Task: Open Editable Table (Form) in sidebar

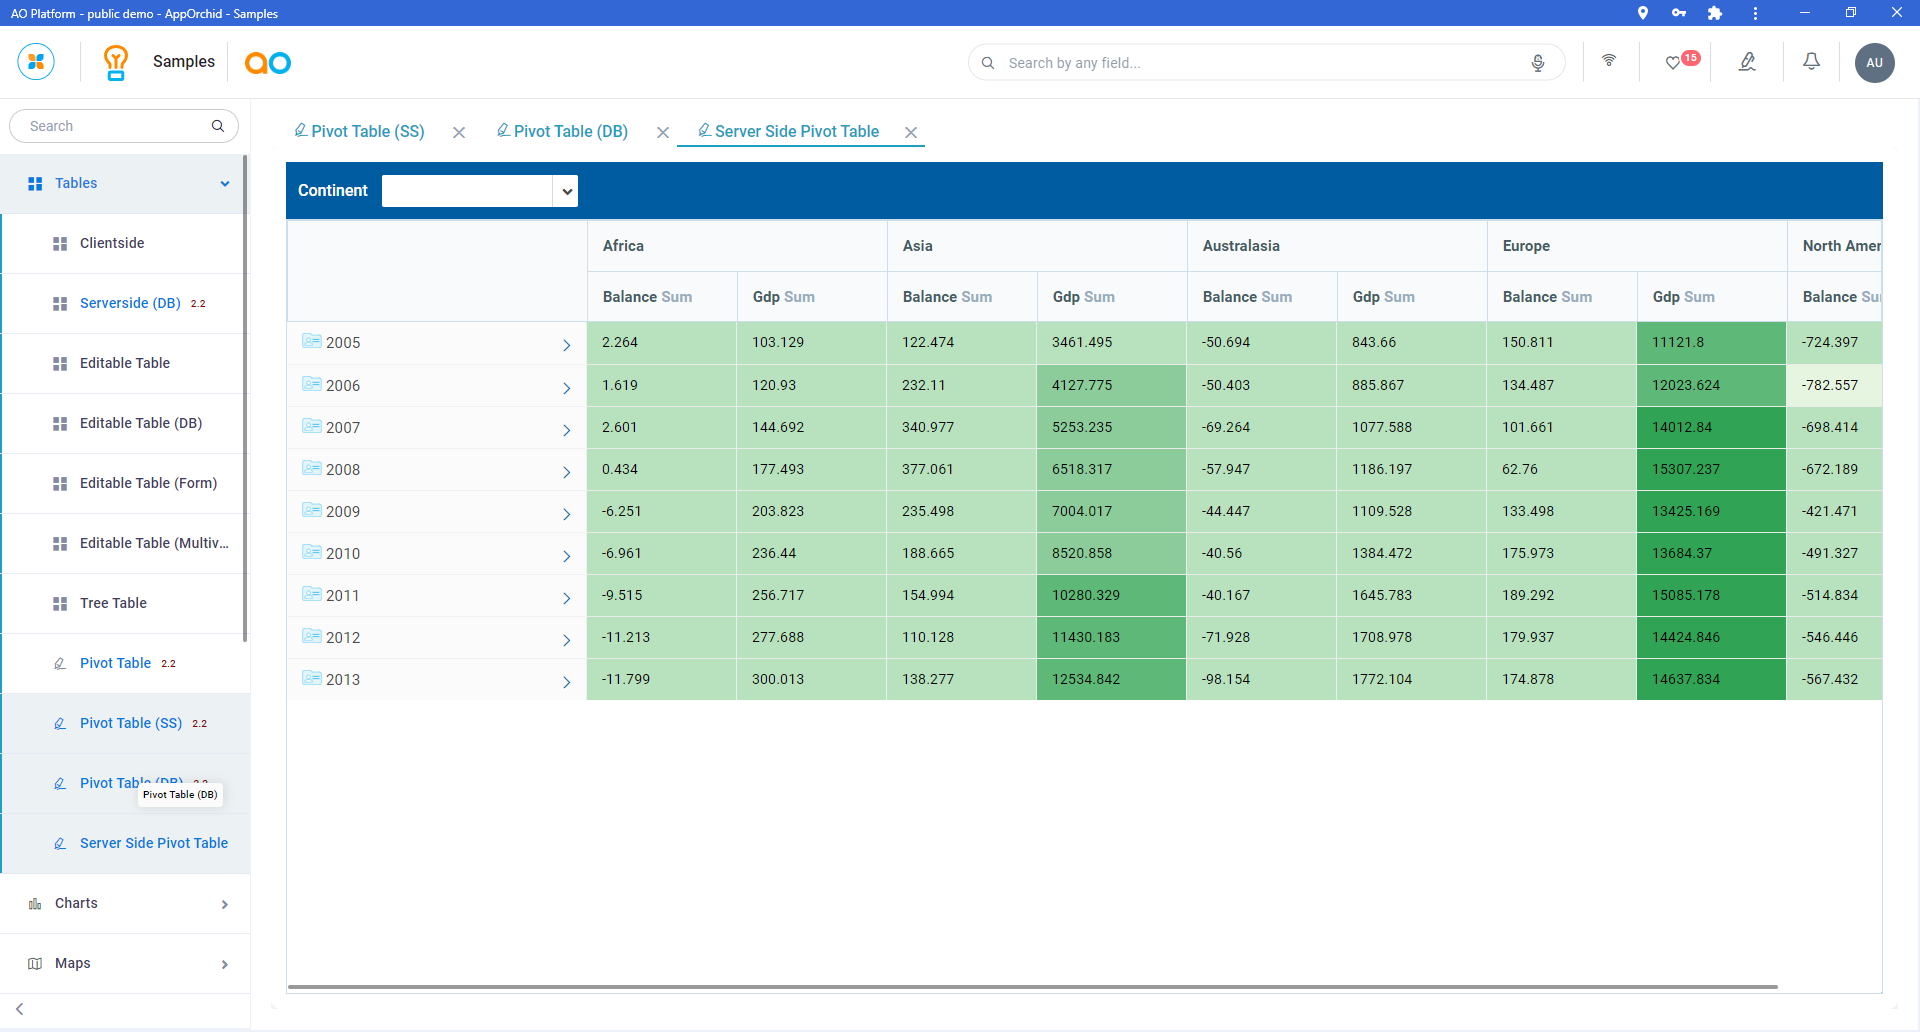Action: click(x=148, y=483)
